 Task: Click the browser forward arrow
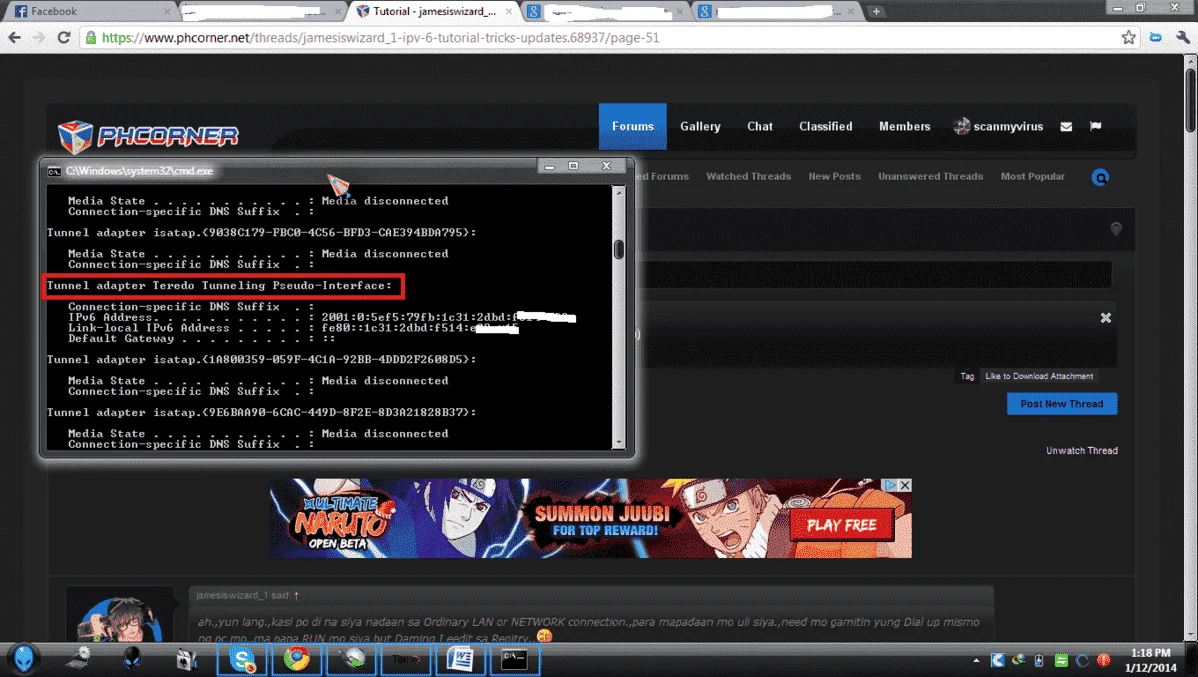coord(38,37)
